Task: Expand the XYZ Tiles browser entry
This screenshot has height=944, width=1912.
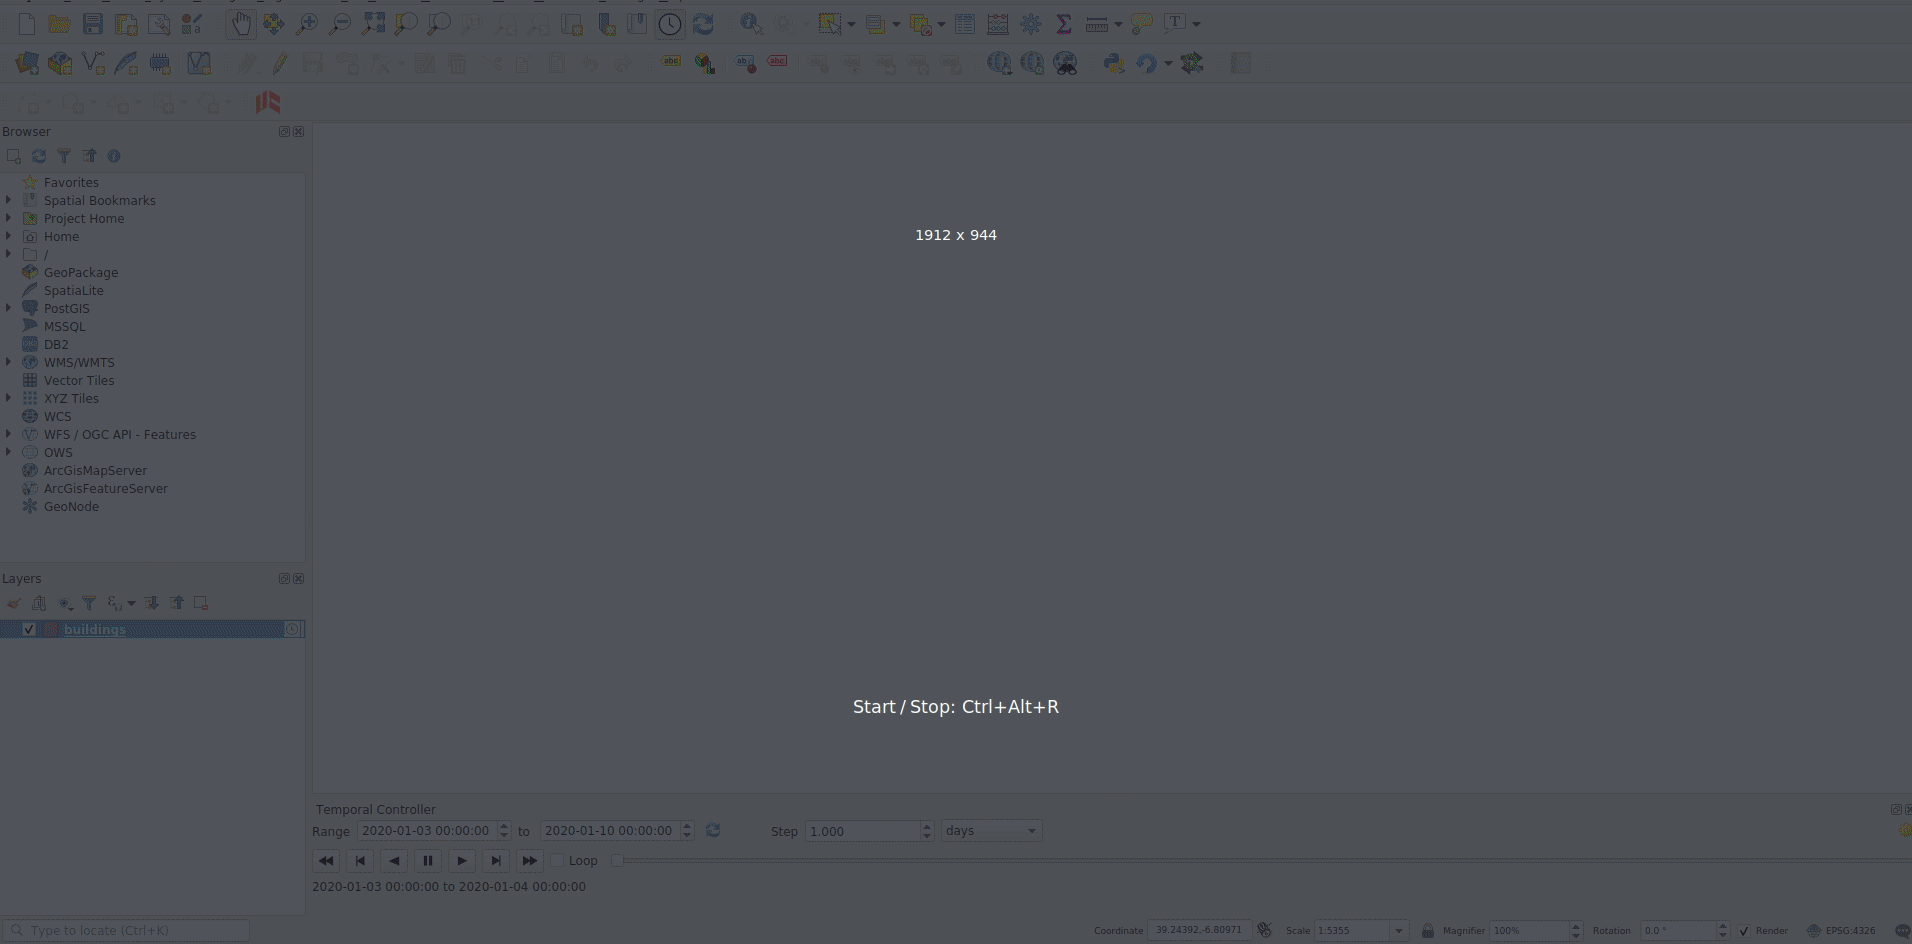Action: point(9,398)
